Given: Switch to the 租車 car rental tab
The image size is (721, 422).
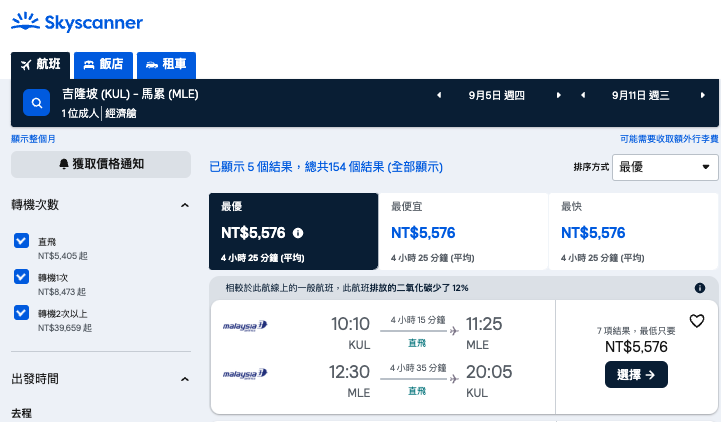Looking at the screenshot, I should coord(166,65).
